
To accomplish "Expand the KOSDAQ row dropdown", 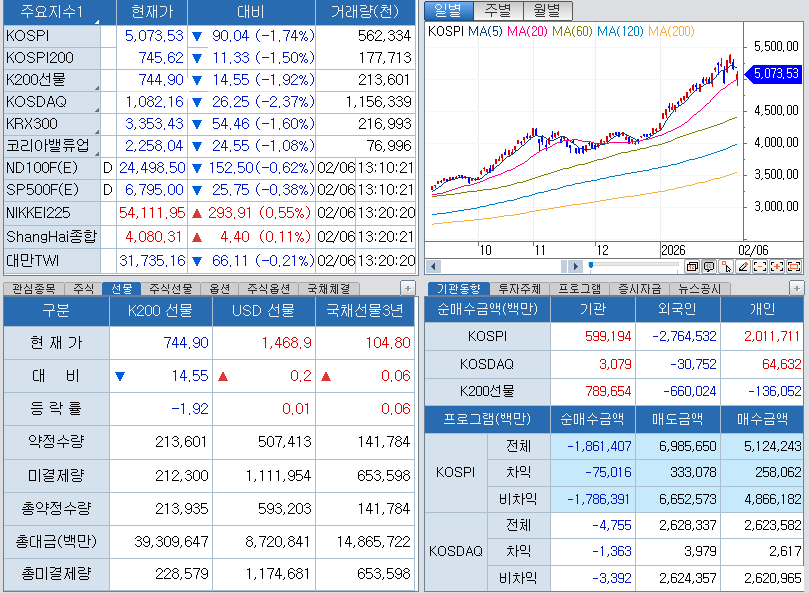I will 96,108.
